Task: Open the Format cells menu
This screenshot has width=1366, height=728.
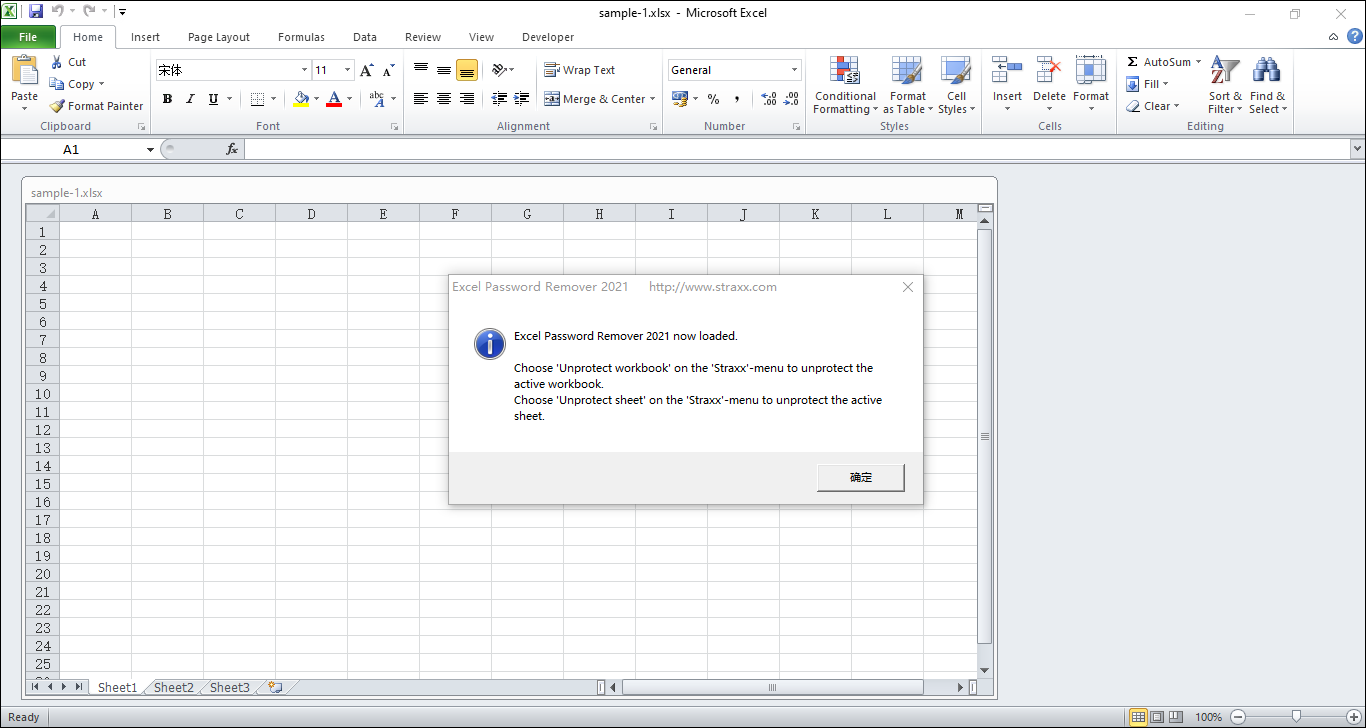Action: point(1091,86)
